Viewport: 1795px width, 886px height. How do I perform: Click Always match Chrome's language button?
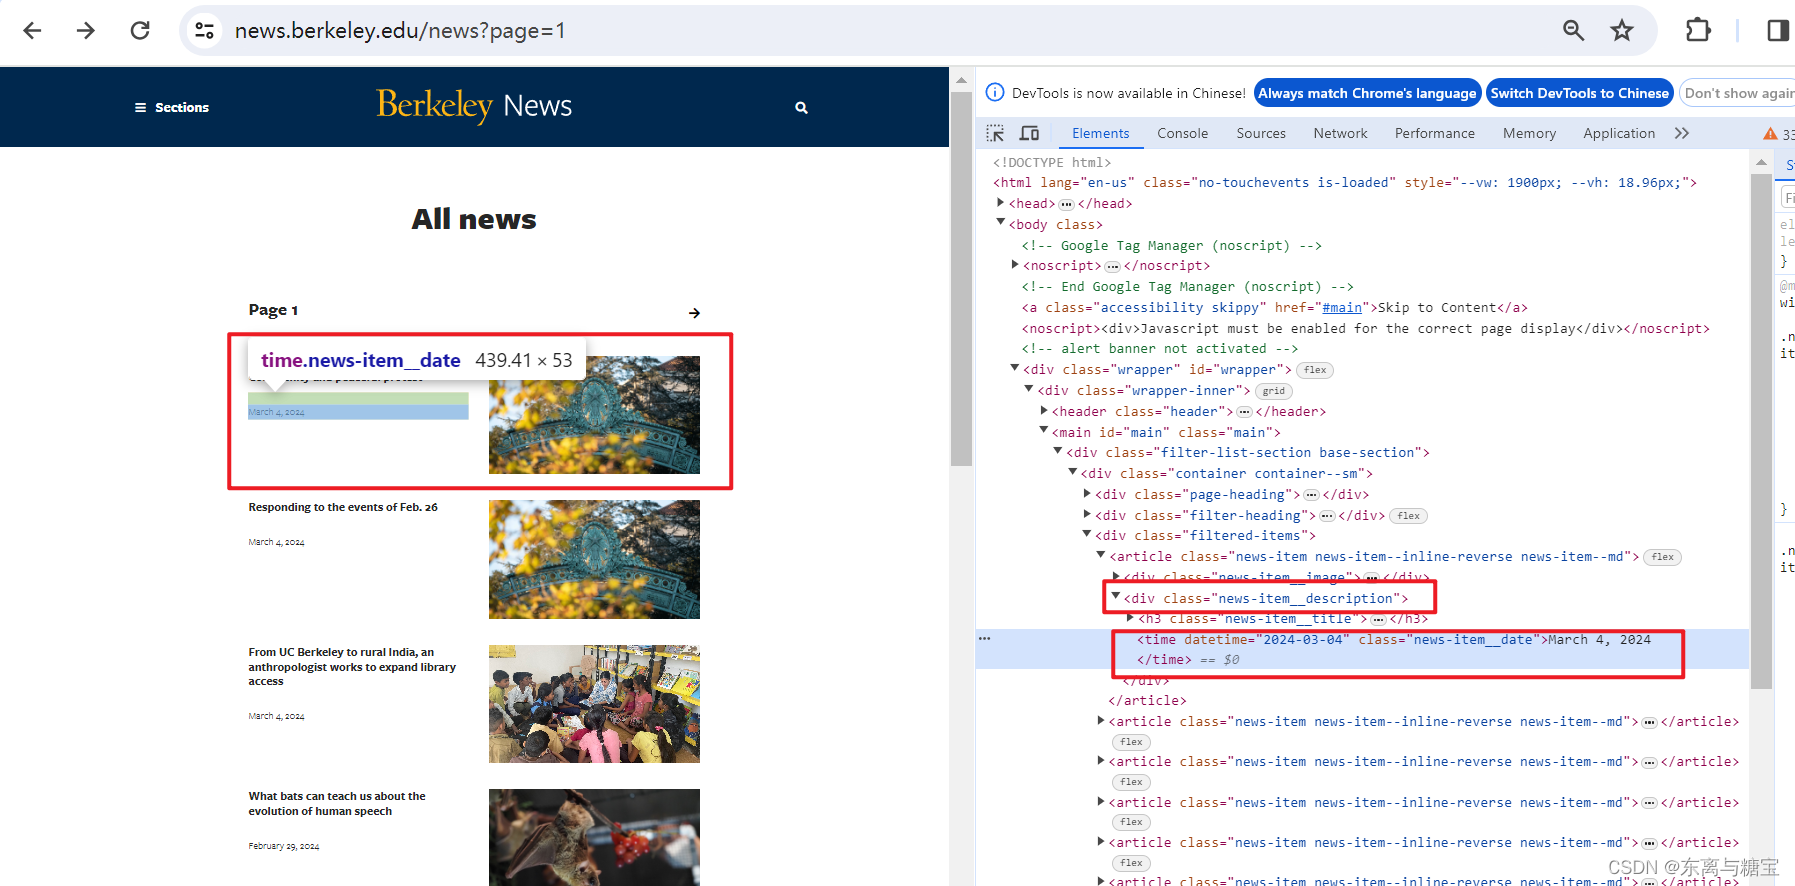(x=1367, y=93)
